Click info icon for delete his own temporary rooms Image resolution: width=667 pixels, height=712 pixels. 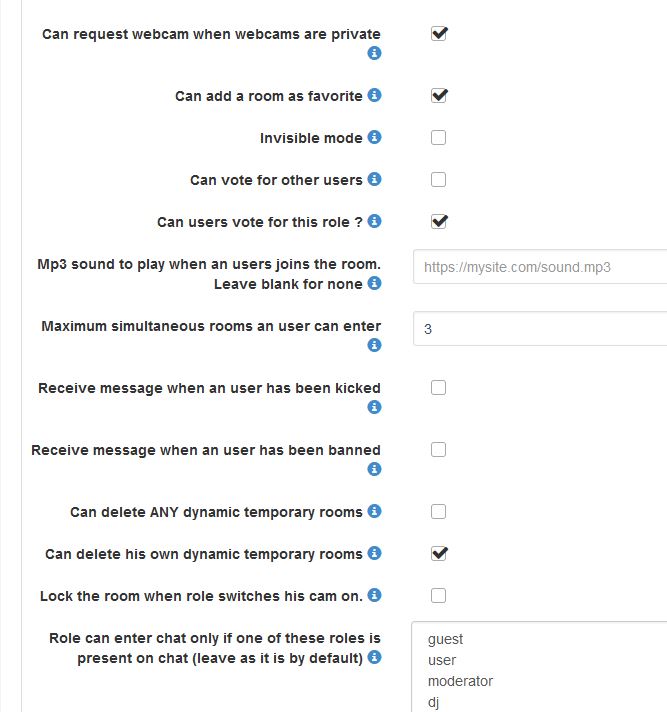(375, 553)
